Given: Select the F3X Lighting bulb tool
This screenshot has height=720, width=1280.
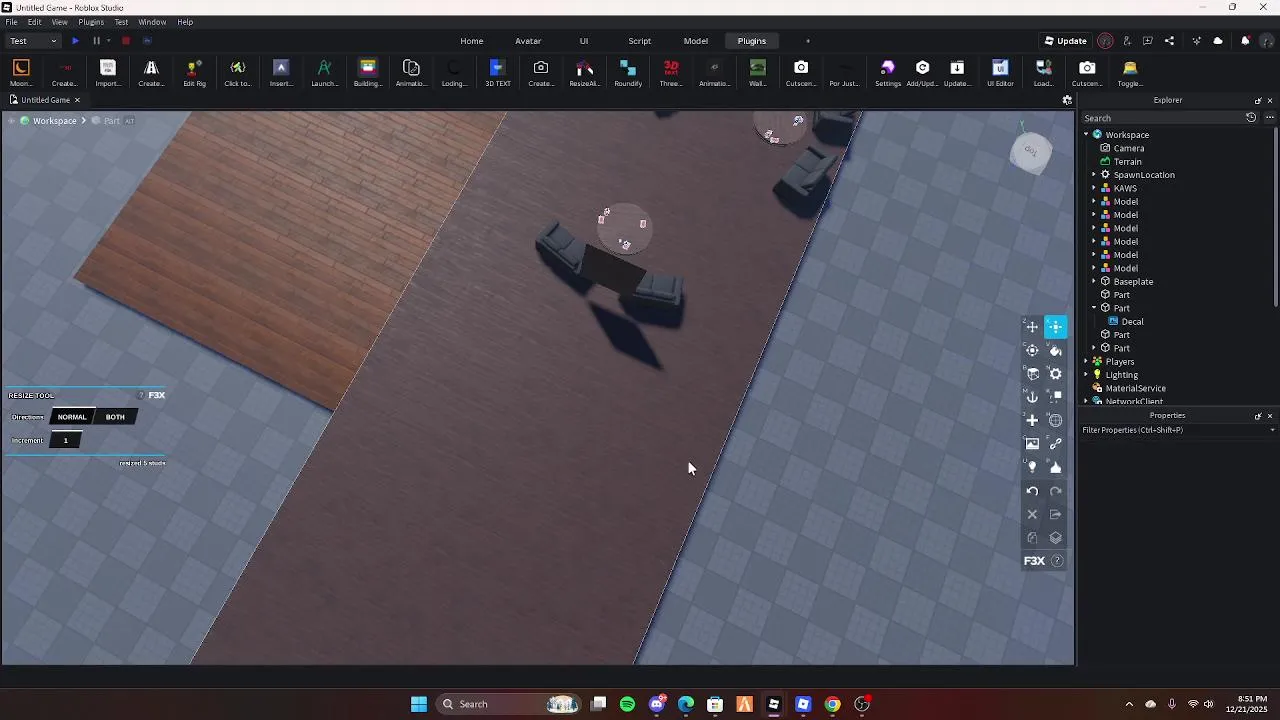Looking at the screenshot, I should click(1032, 467).
